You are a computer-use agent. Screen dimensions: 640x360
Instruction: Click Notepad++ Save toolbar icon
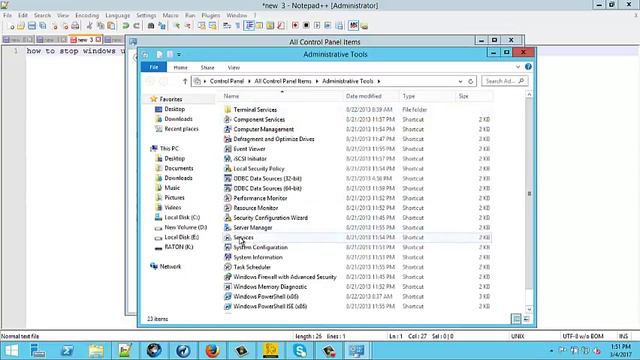(x=31, y=26)
